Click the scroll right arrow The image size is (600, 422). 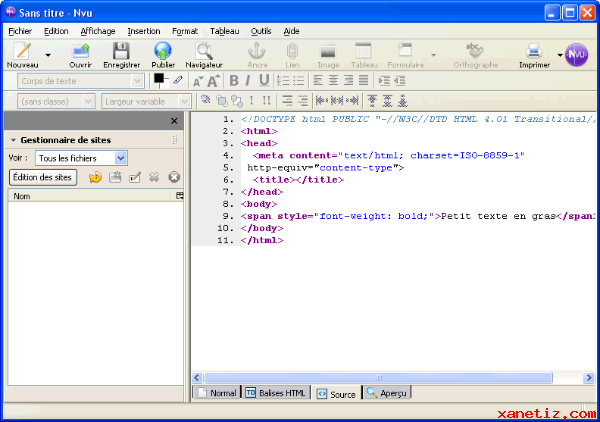[589, 378]
